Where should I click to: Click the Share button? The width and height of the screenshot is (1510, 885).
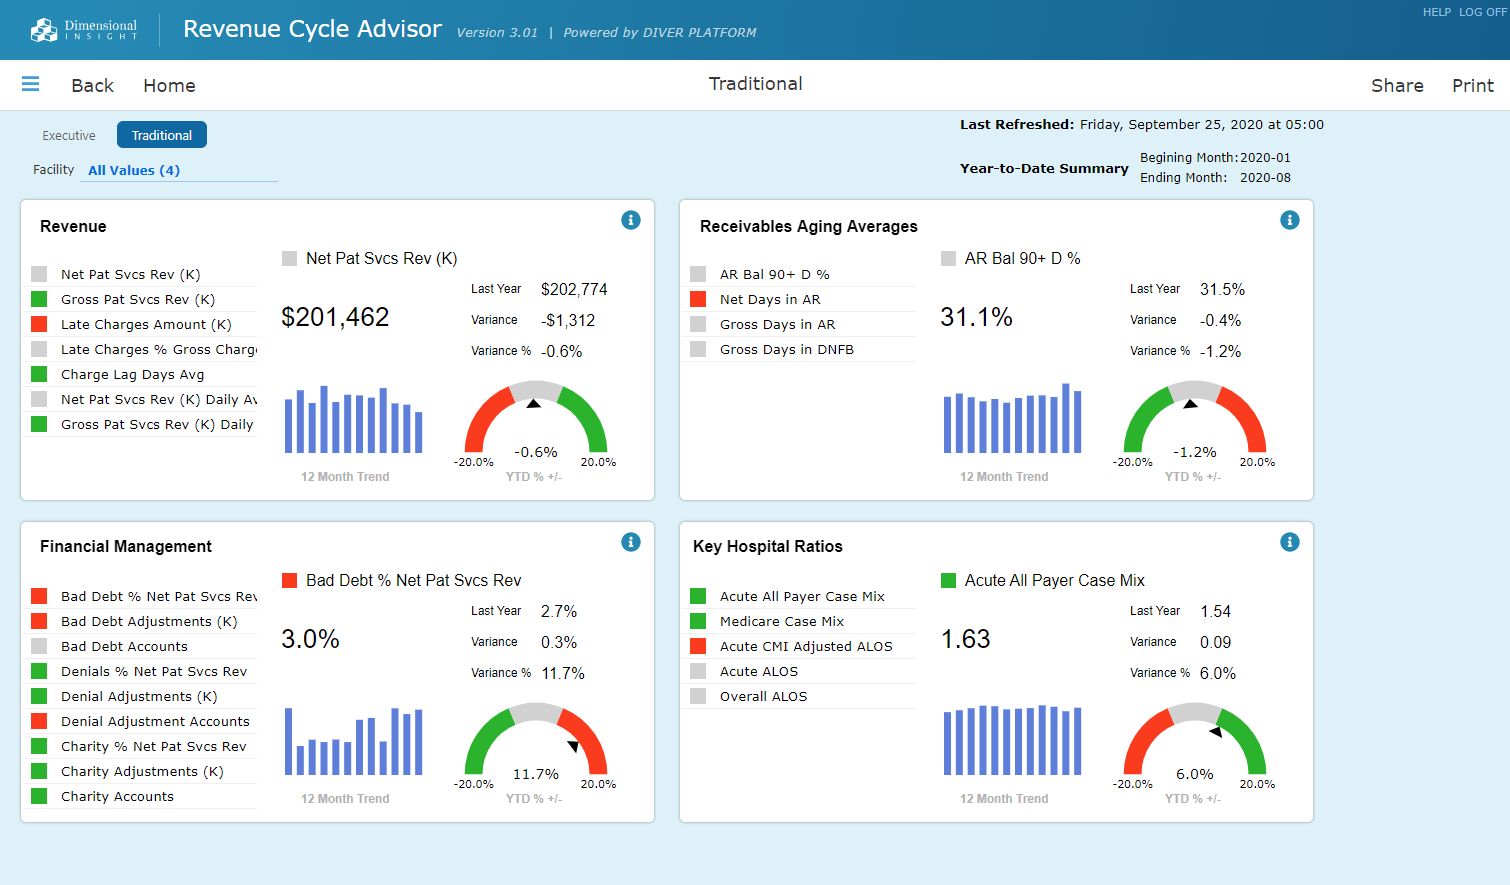[1397, 85]
